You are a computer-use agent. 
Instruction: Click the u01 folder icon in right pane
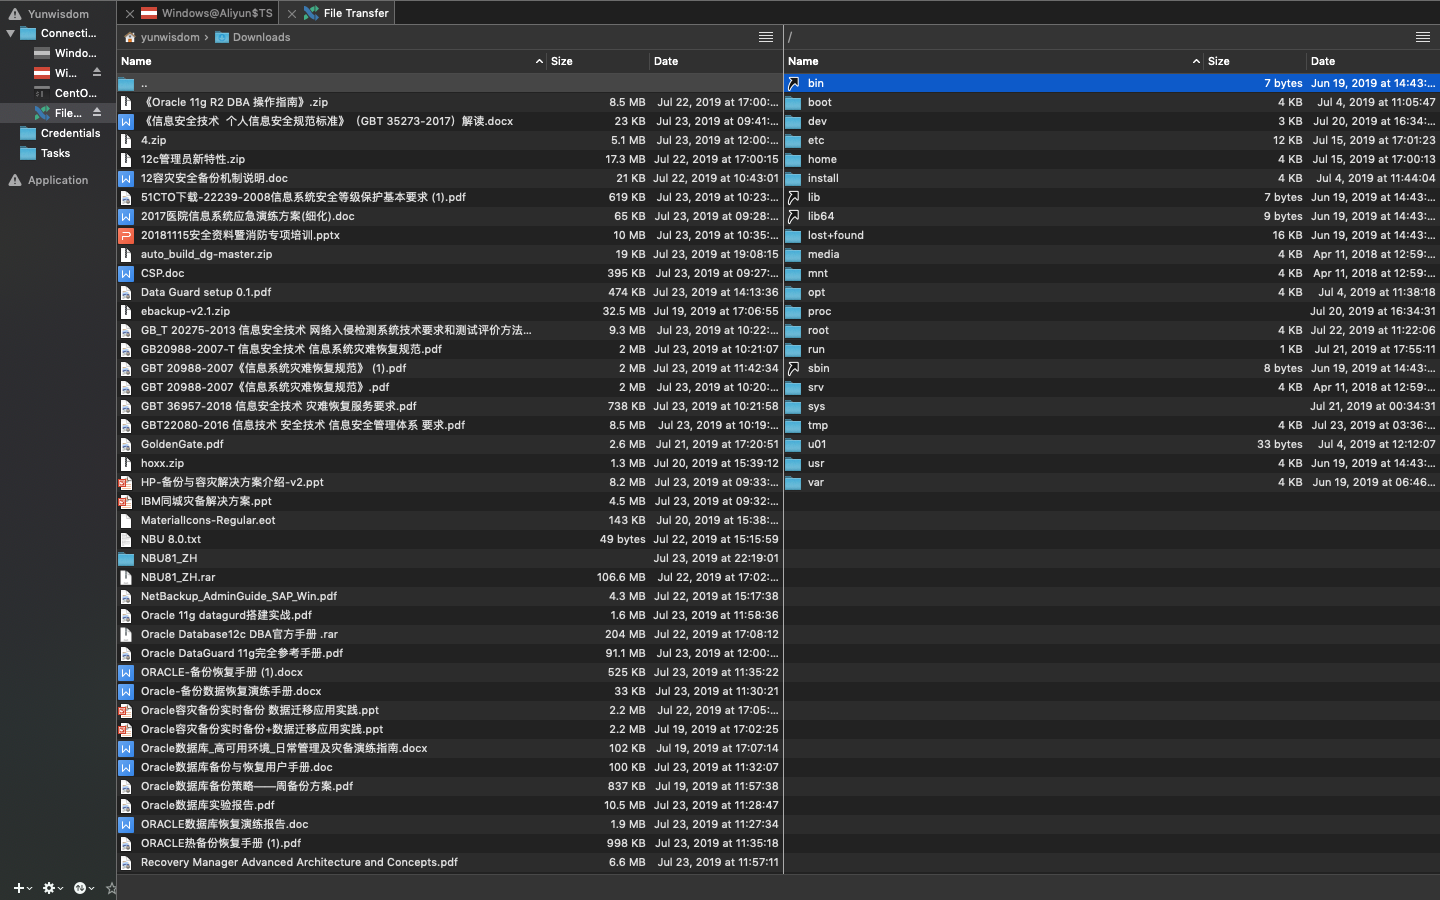(793, 445)
